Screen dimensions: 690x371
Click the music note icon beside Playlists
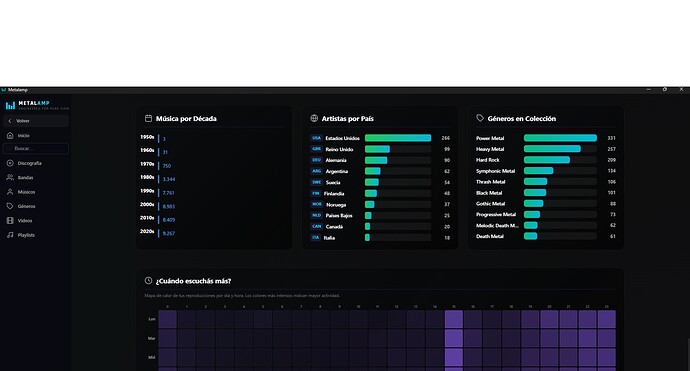point(10,235)
